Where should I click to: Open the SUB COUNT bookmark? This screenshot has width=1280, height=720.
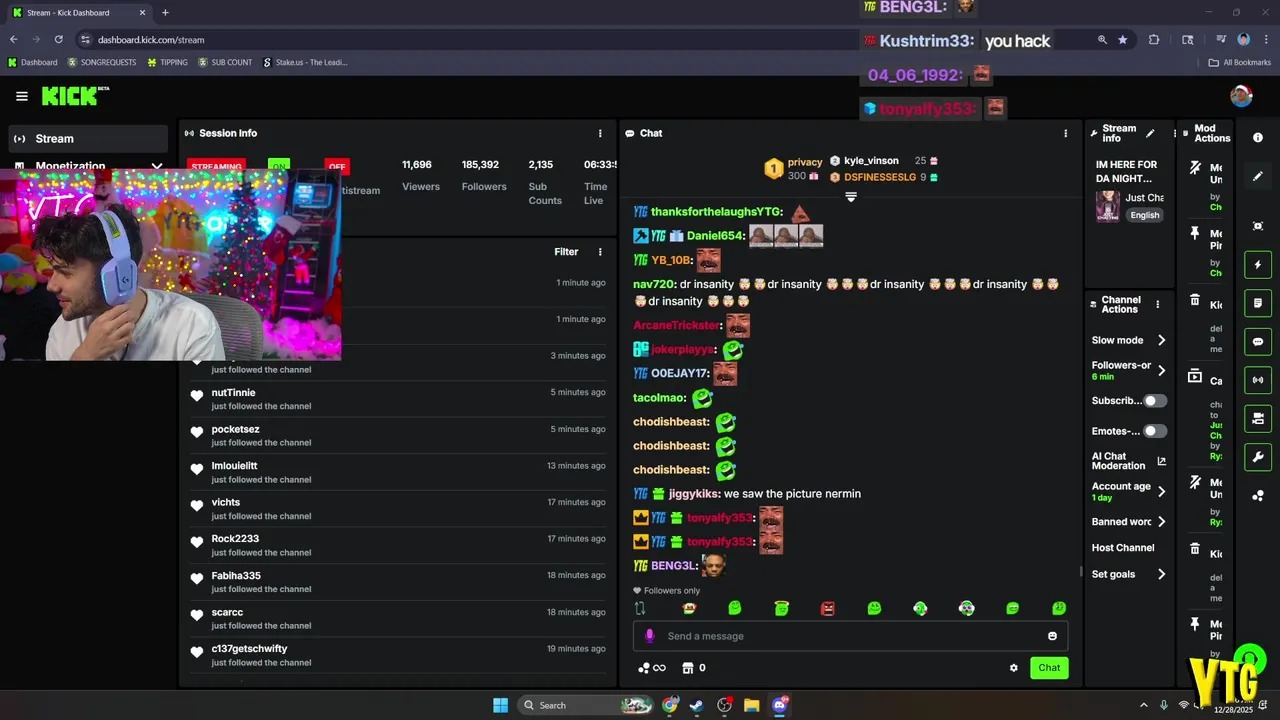pyautogui.click(x=225, y=62)
